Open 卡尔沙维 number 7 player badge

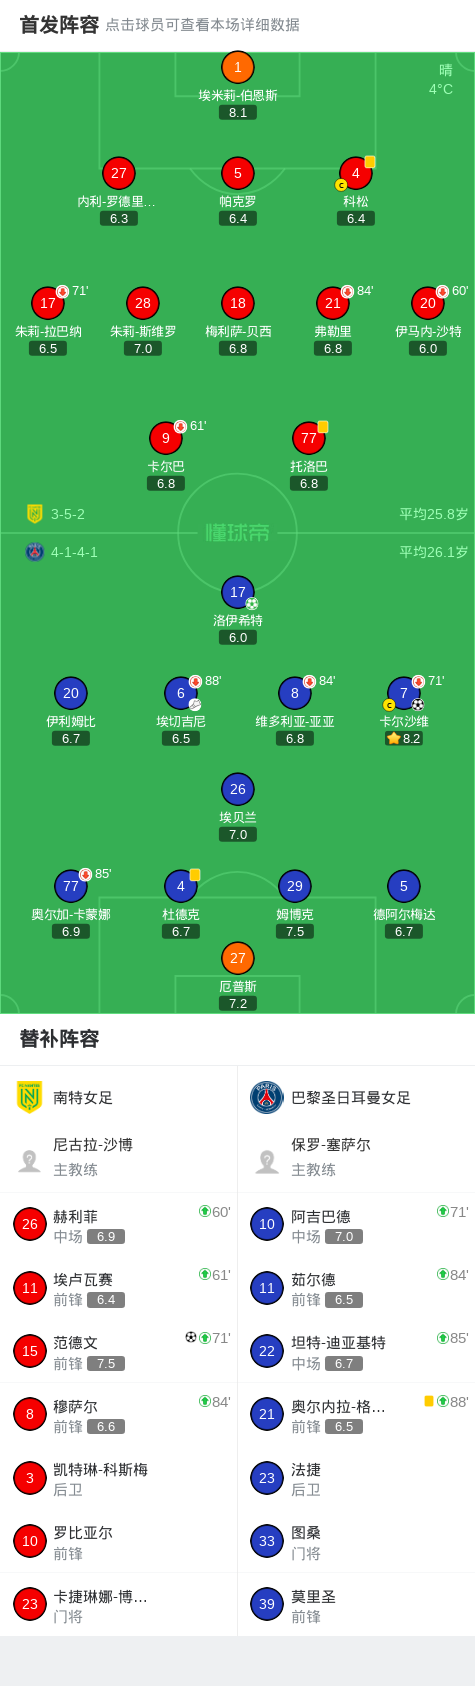click(404, 693)
